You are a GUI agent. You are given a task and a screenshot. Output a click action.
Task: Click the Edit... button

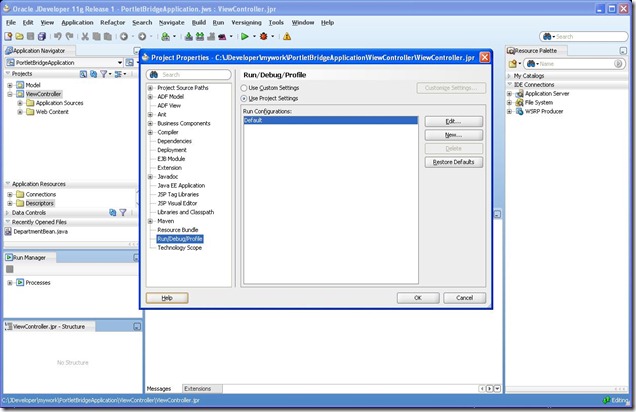coord(453,121)
